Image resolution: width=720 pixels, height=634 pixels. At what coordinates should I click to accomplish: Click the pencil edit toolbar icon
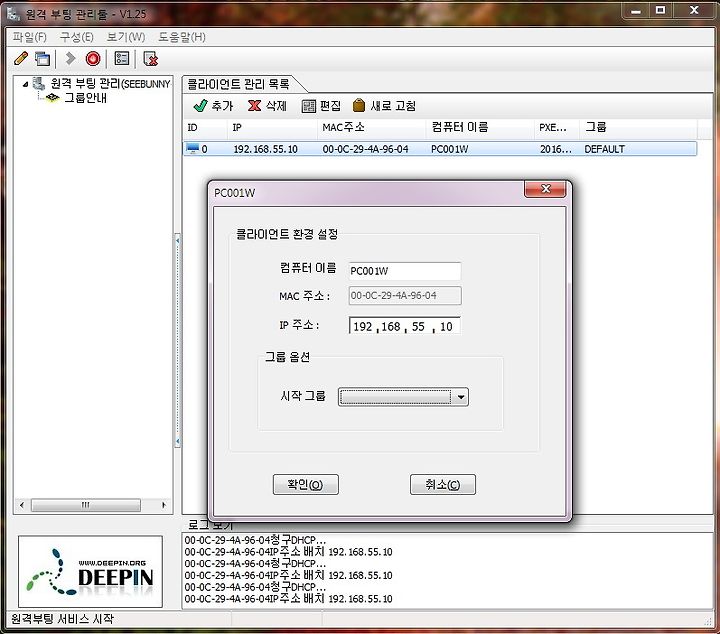point(21,58)
